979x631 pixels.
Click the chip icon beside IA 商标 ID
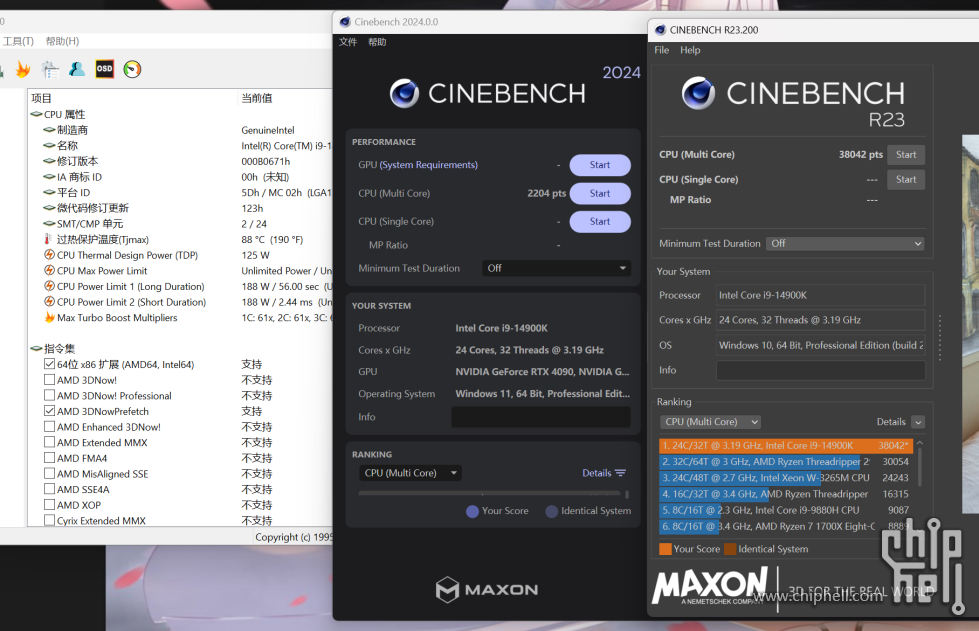49,177
